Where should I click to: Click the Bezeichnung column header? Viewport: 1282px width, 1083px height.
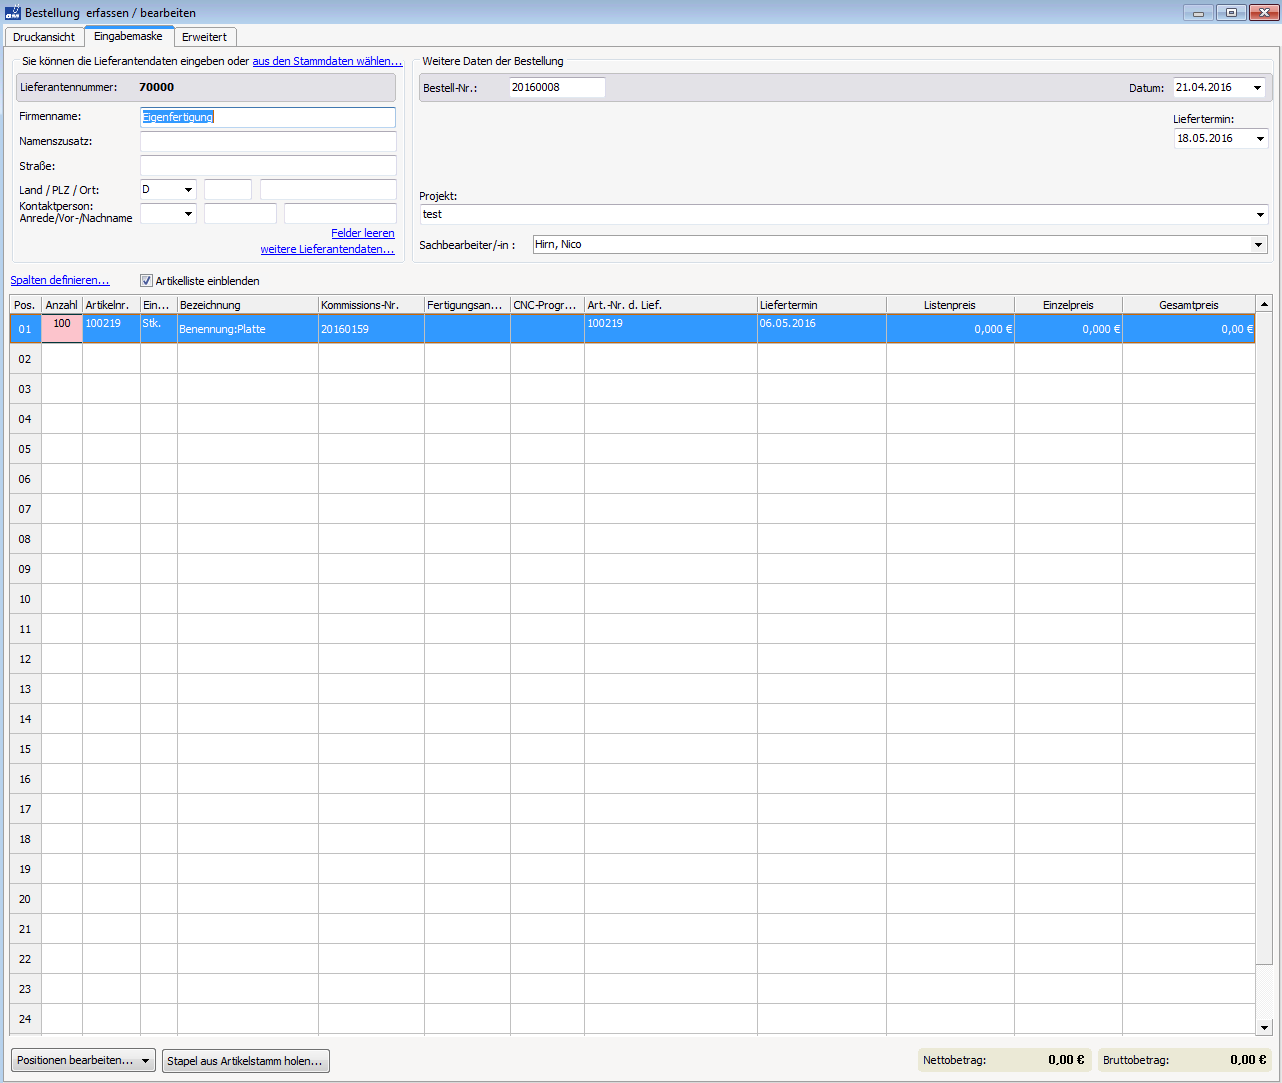coord(248,305)
